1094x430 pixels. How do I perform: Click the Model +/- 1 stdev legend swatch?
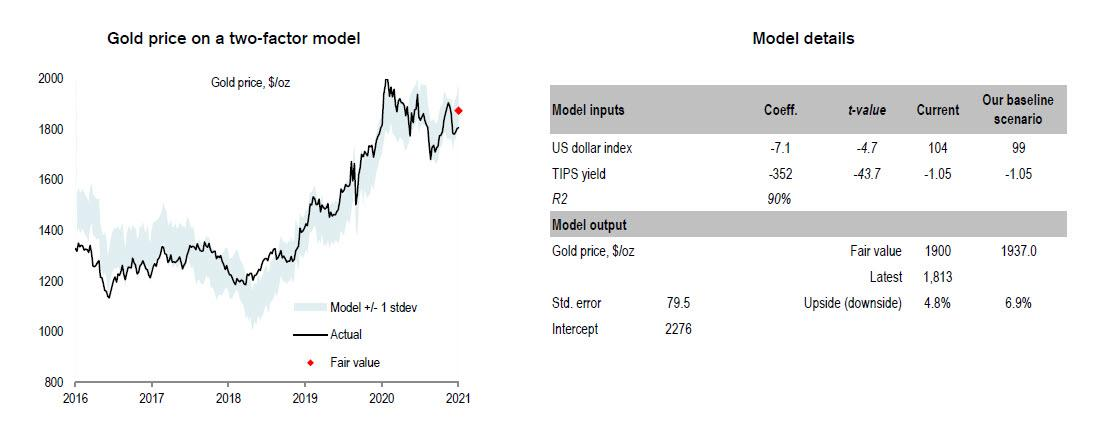pos(310,306)
